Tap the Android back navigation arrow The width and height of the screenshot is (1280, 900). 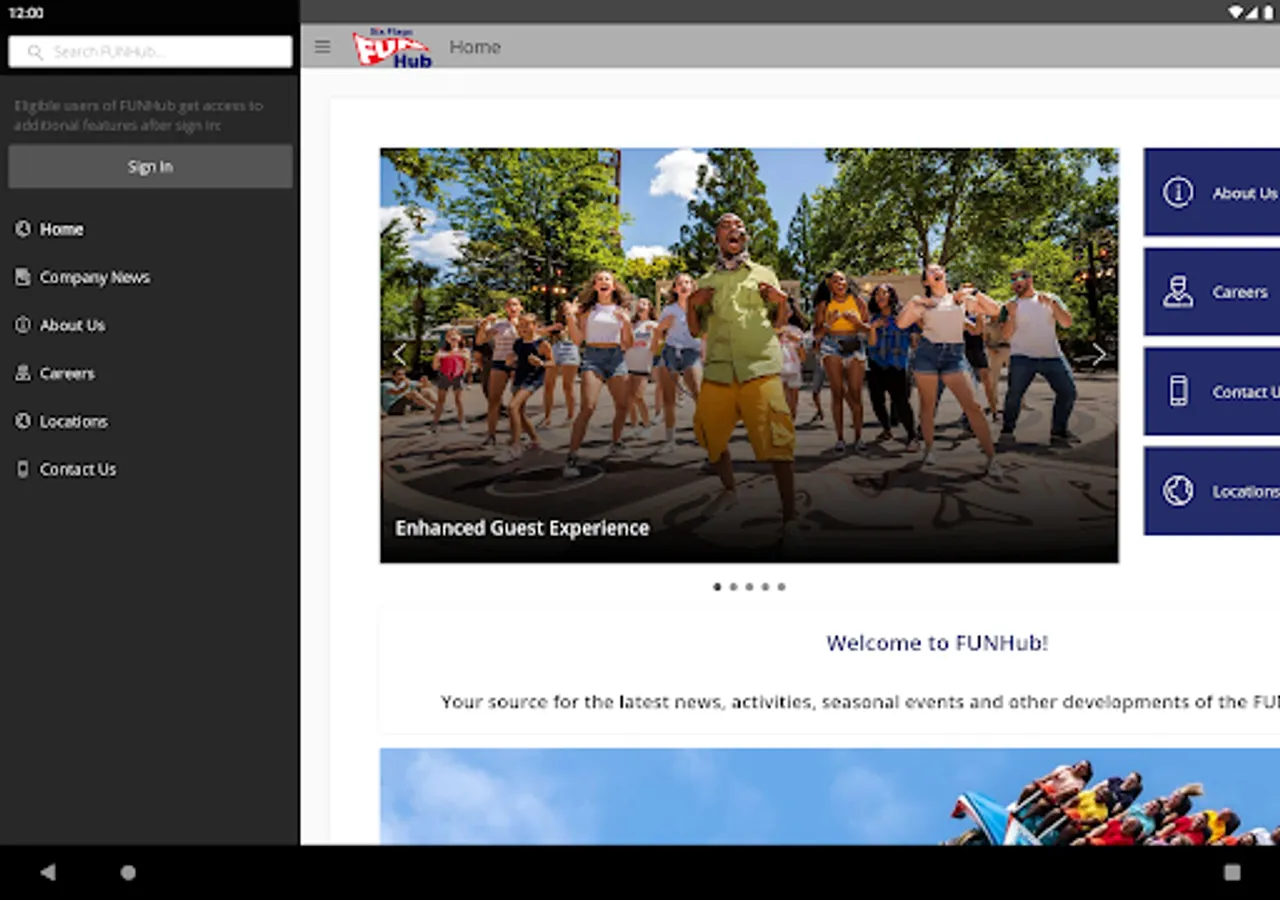pyautogui.click(x=48, y=872)
